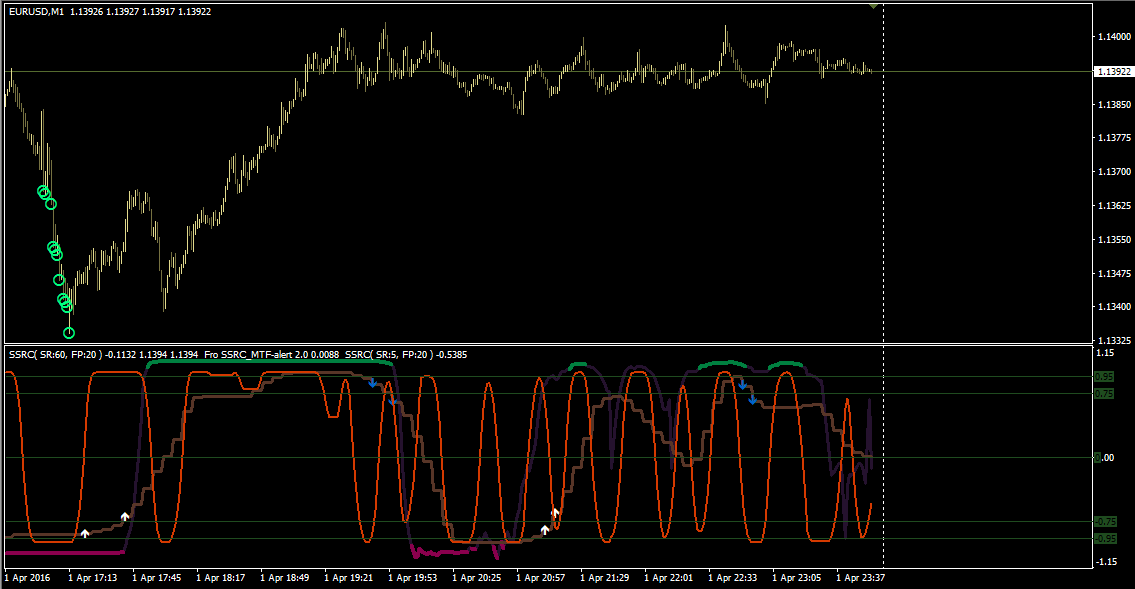The image size is (1135, 589).
Task: Click the chart shift triangle marker at top
Action: point(874,7)
